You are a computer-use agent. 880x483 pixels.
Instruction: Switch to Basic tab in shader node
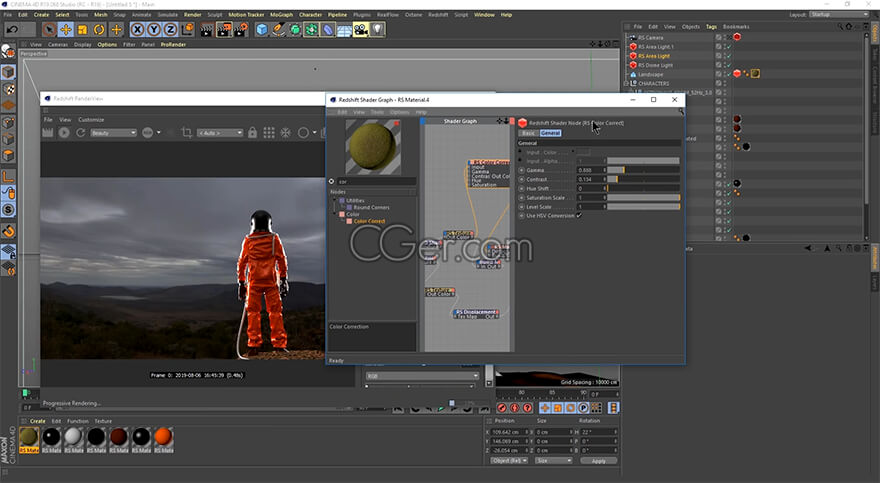pos(528,133)
